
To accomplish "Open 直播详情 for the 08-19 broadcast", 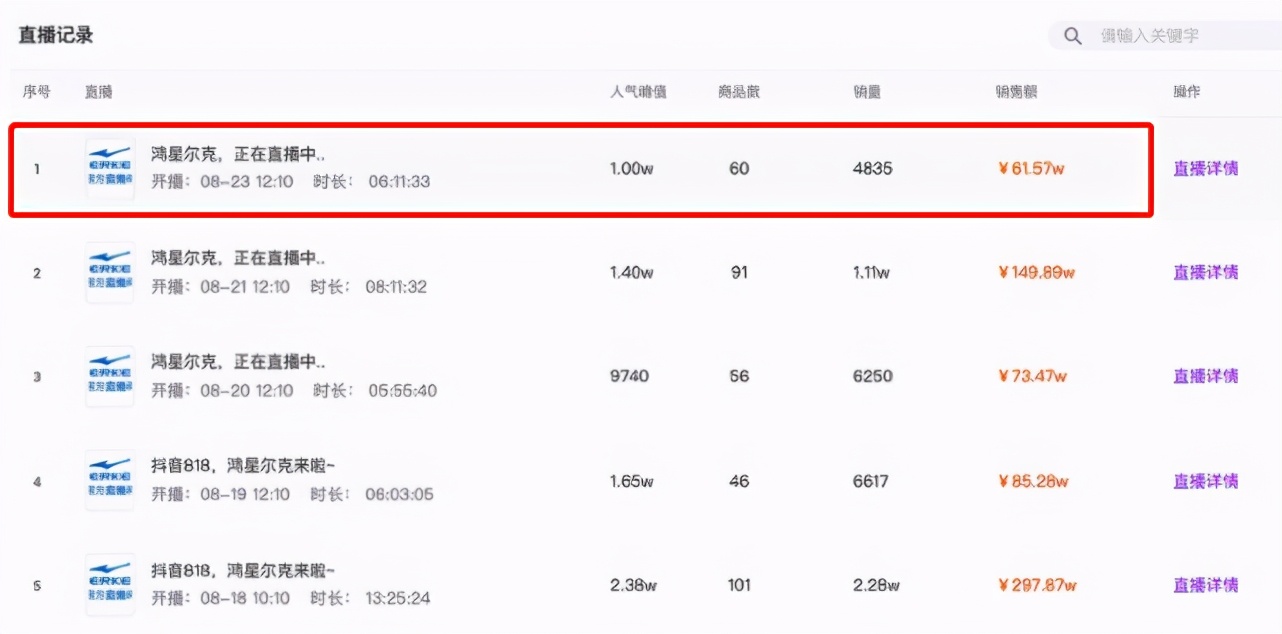I will coord(1205,481).
